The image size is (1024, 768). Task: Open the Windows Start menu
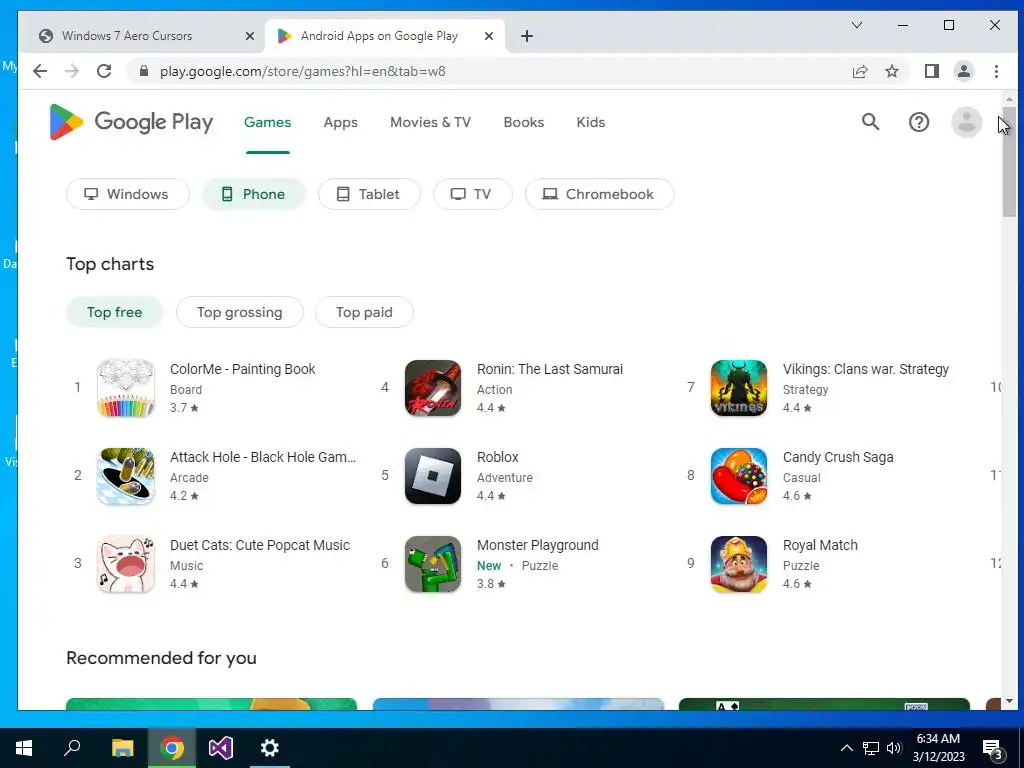click(24, 748)
